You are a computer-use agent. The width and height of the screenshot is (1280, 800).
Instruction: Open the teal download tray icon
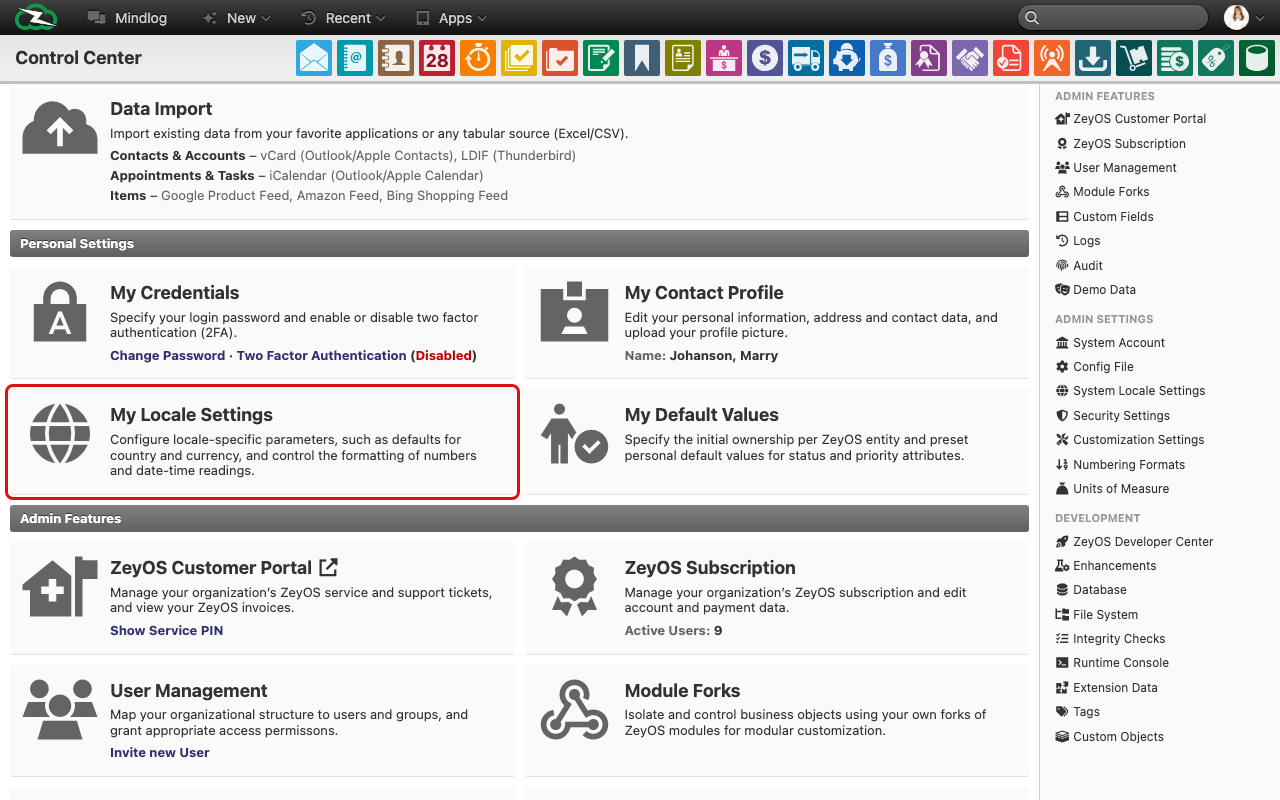pyautogui.click(x=1093, y=58)
